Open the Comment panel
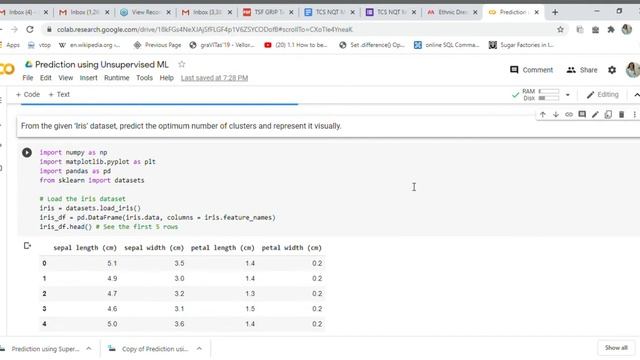 point(531,70)
